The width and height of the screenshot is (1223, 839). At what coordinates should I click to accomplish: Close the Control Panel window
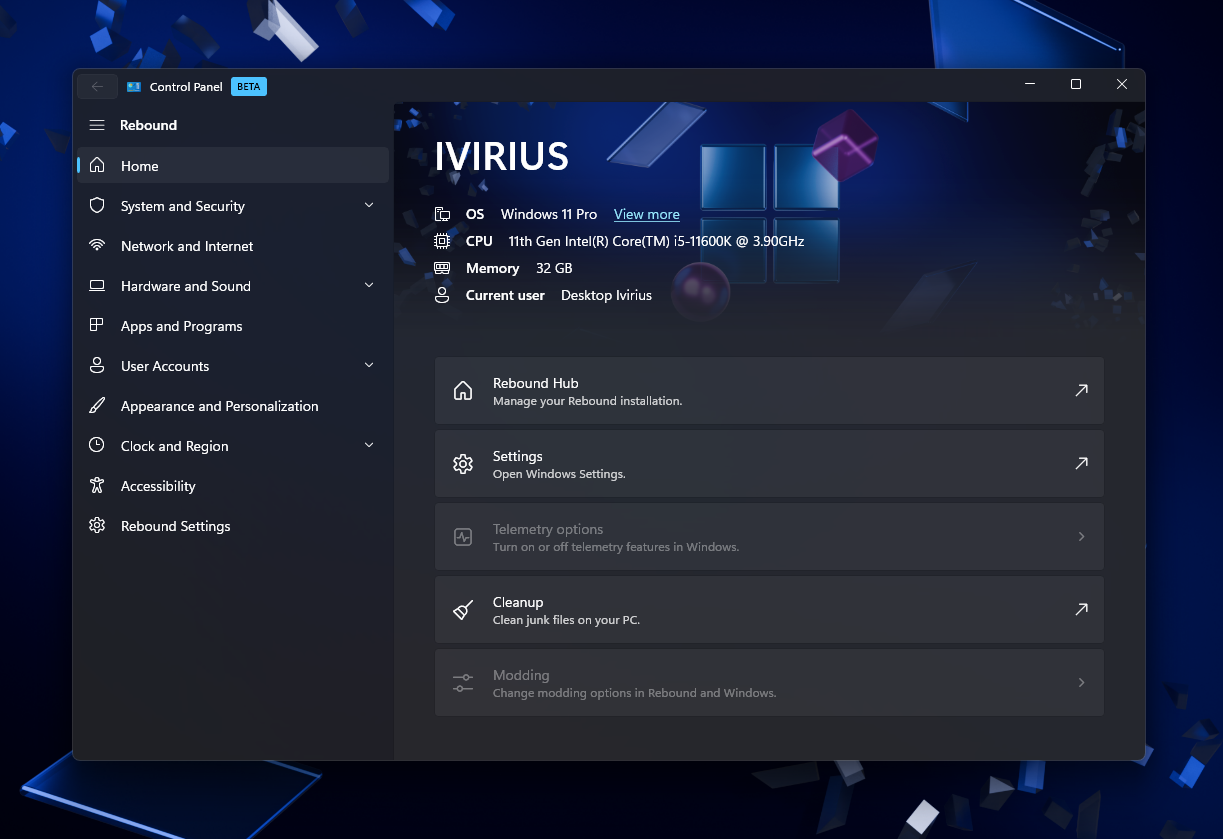[1122, 85]
